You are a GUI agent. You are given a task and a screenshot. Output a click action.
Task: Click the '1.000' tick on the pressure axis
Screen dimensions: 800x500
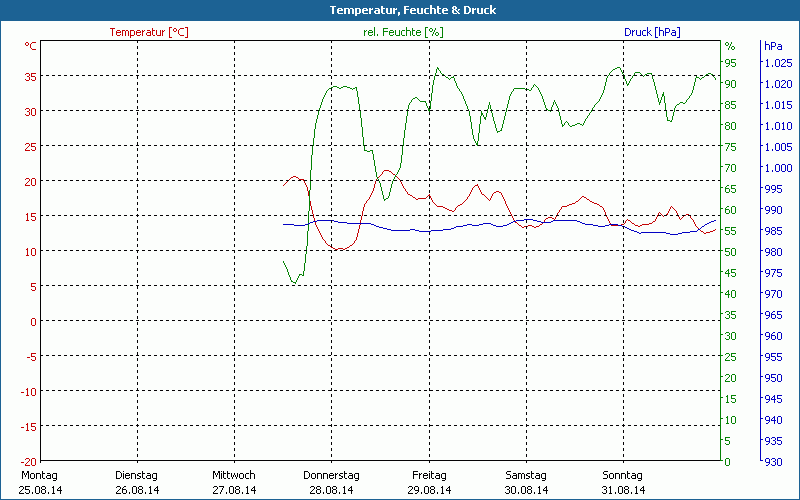pos(778,168)
